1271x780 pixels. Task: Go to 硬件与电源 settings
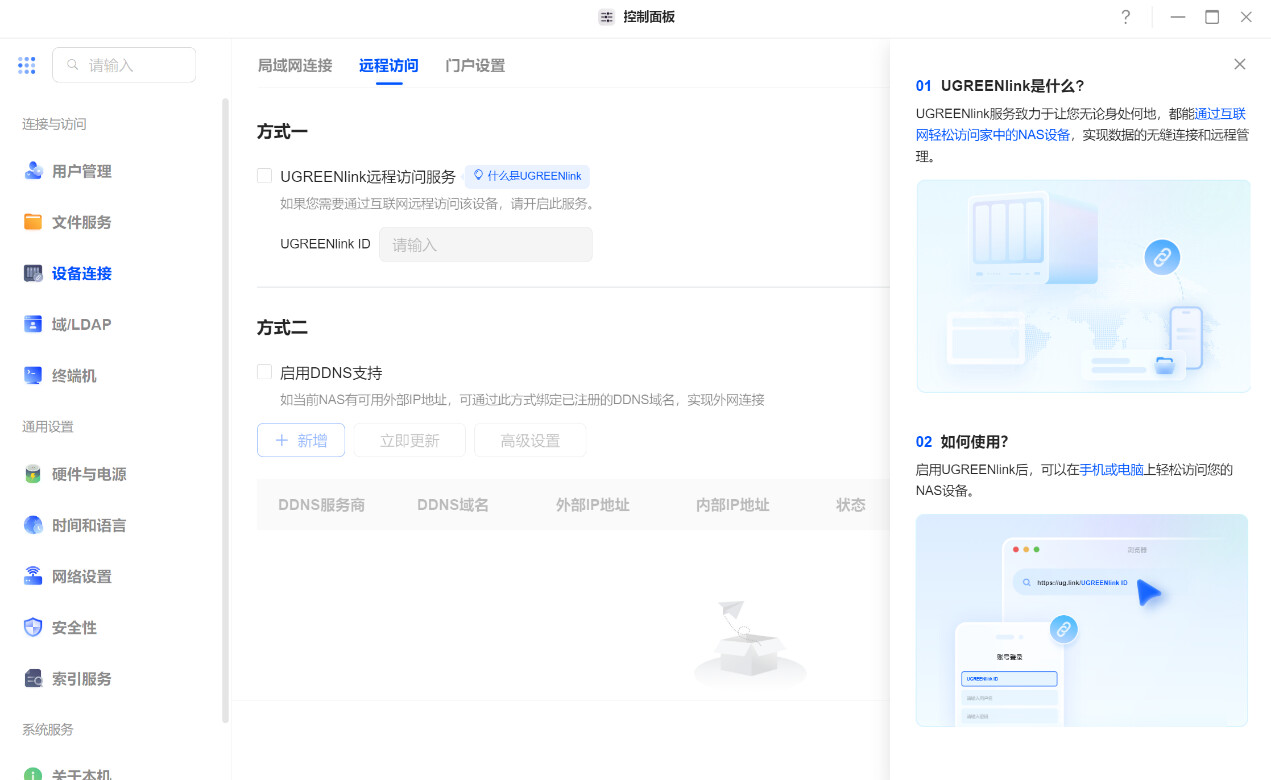pyautogui.click(x=88, y=474)
